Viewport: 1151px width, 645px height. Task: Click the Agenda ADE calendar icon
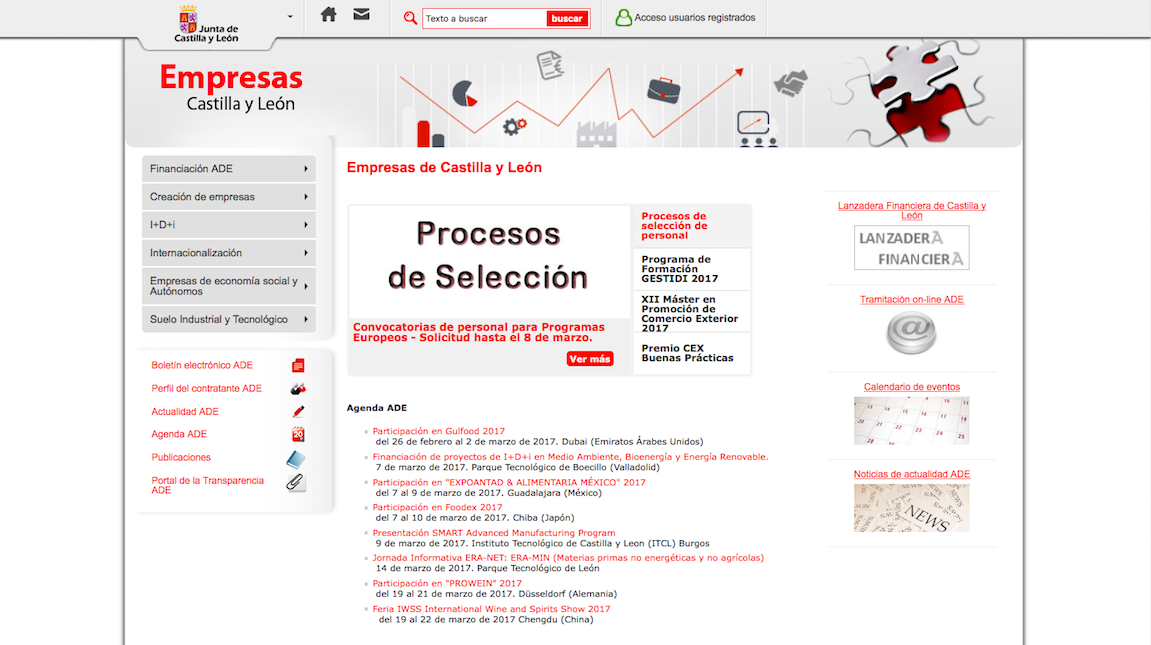pos(297,435)
